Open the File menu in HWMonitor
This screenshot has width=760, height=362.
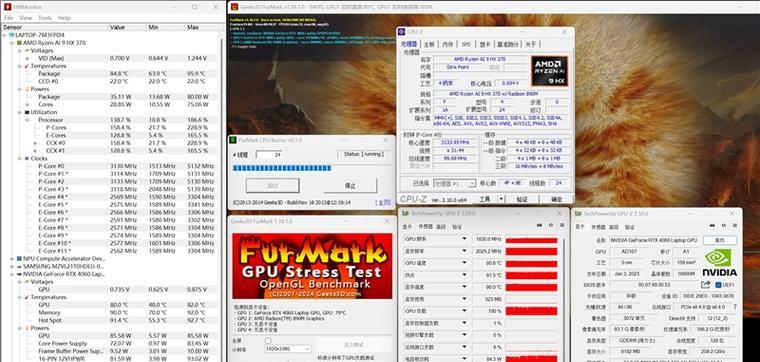[8, 18]
